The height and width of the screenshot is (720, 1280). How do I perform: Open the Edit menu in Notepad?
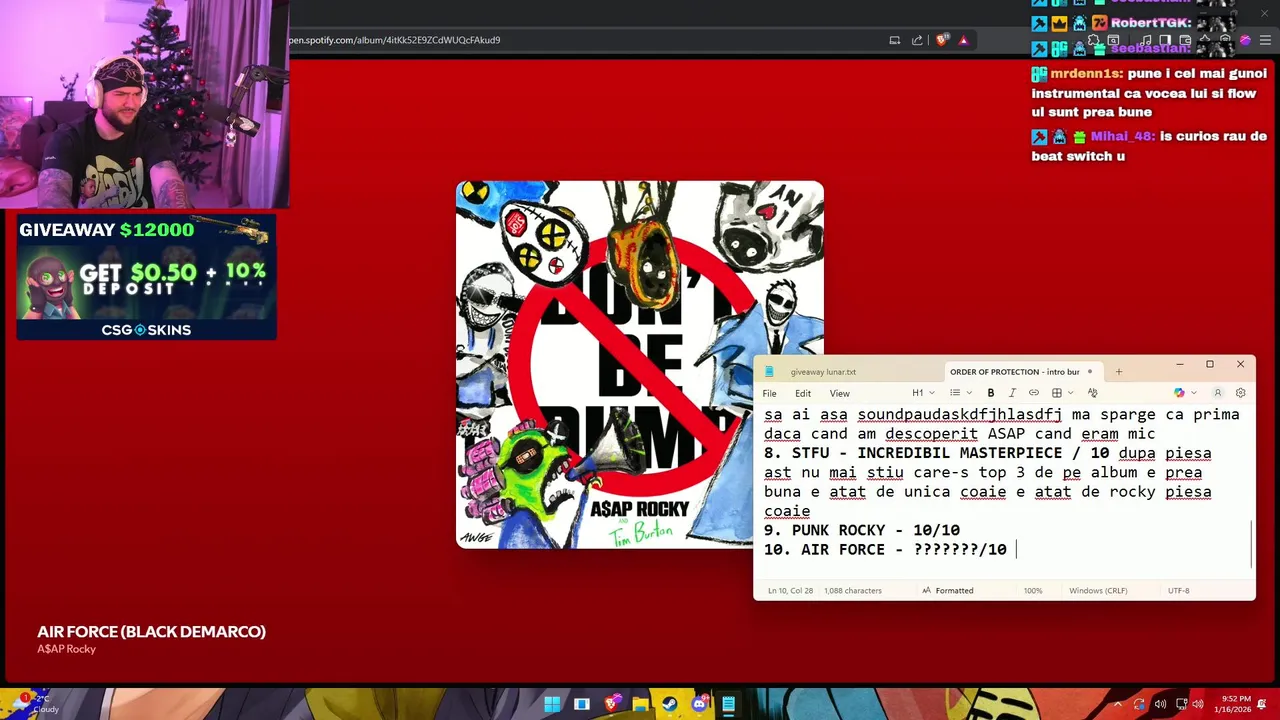click(803, 393)
